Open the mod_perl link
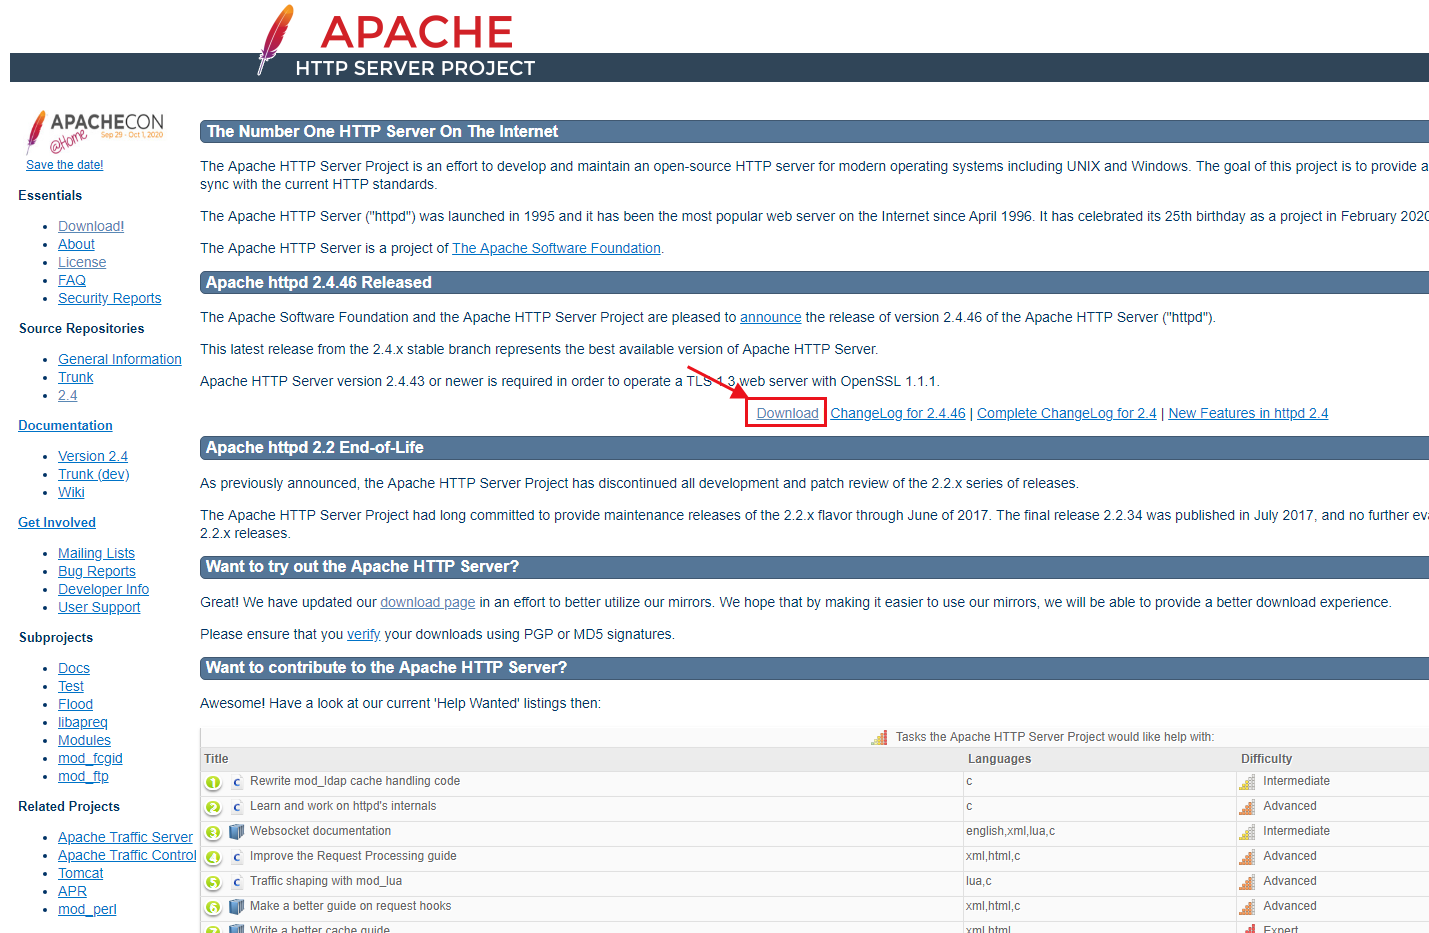The height and width of the screenshot is (933, 1429). coord(87,909)
